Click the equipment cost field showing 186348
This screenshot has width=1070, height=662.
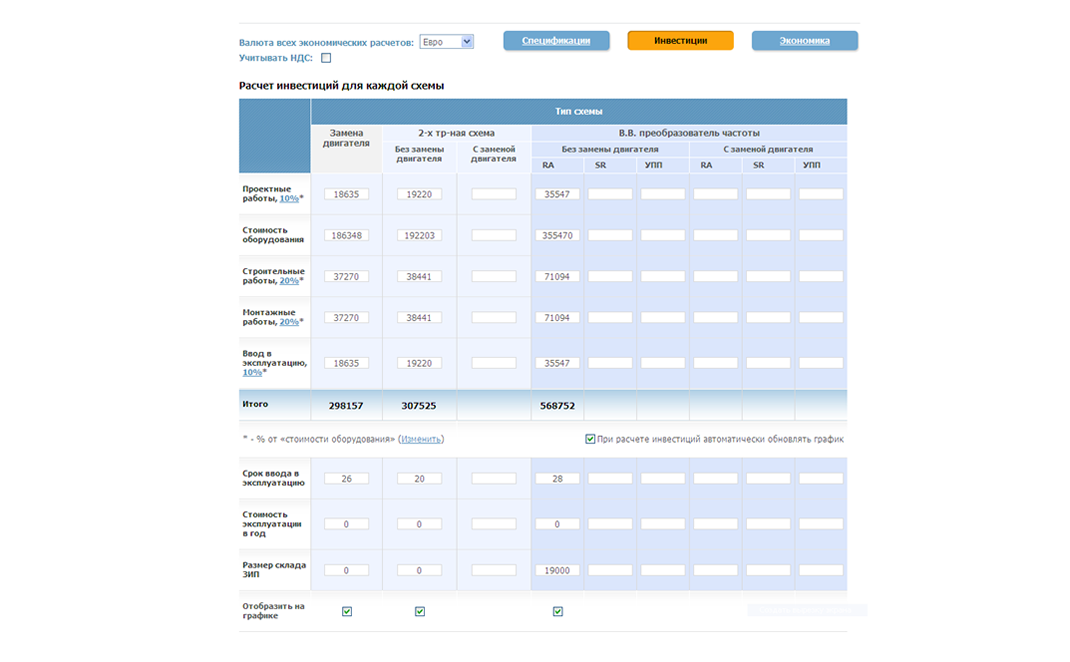[x=346, y=235]
